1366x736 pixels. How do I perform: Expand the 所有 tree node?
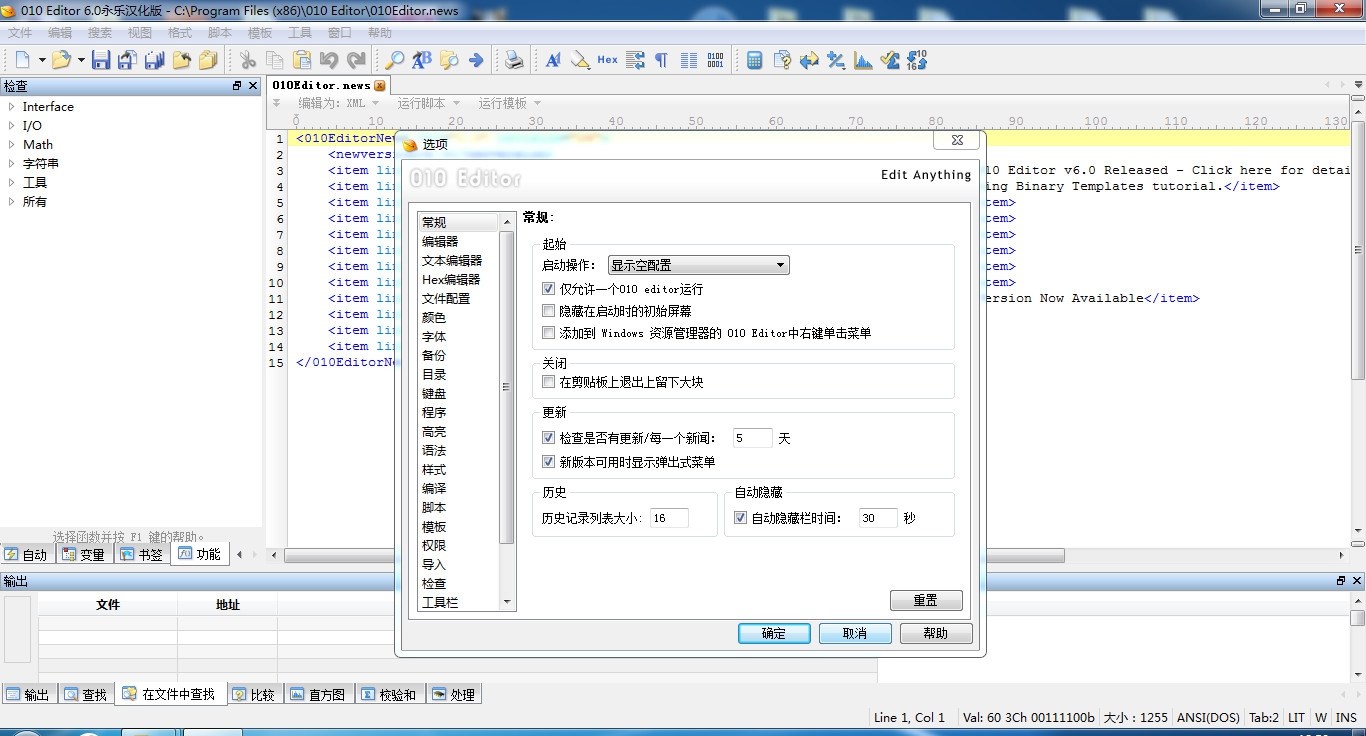click(x=11, y=202)
